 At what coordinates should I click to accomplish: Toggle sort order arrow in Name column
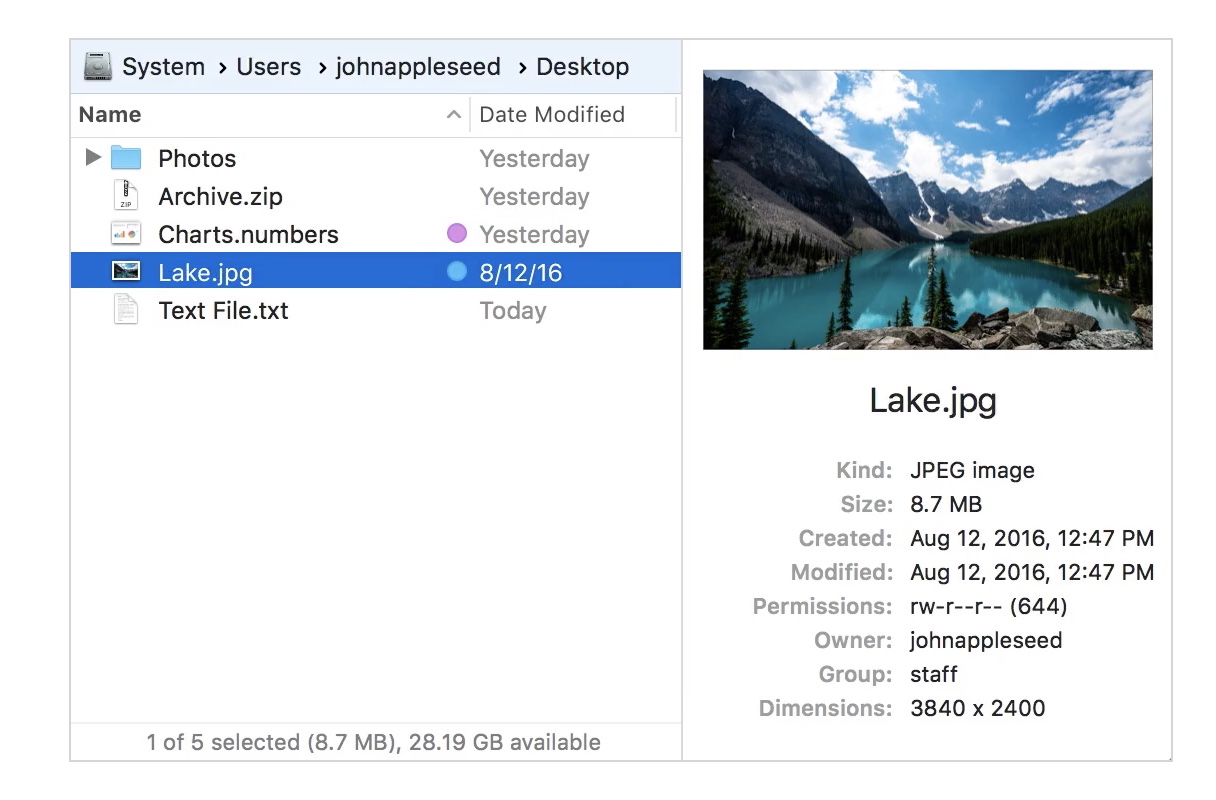(x=453, y=115)
